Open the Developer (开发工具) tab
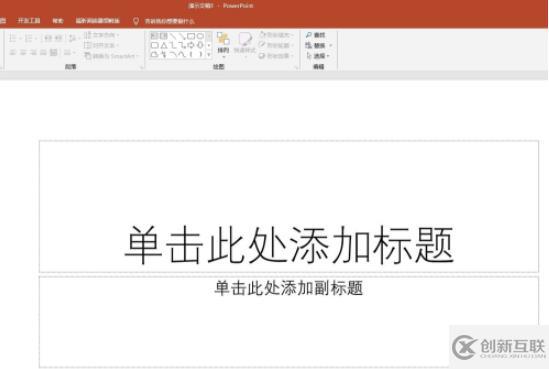549x369 pixels. [x=29, y=21]
